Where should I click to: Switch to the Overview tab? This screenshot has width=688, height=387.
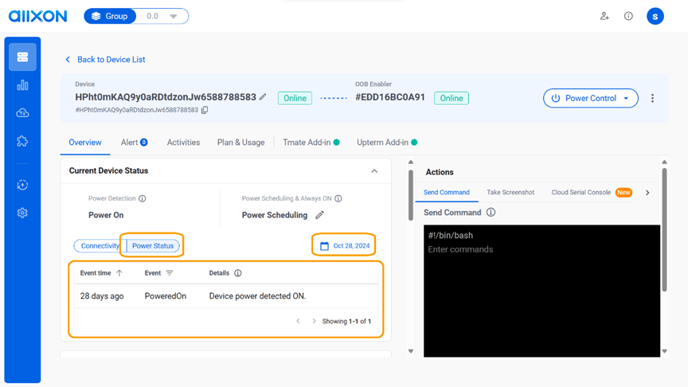85,143
